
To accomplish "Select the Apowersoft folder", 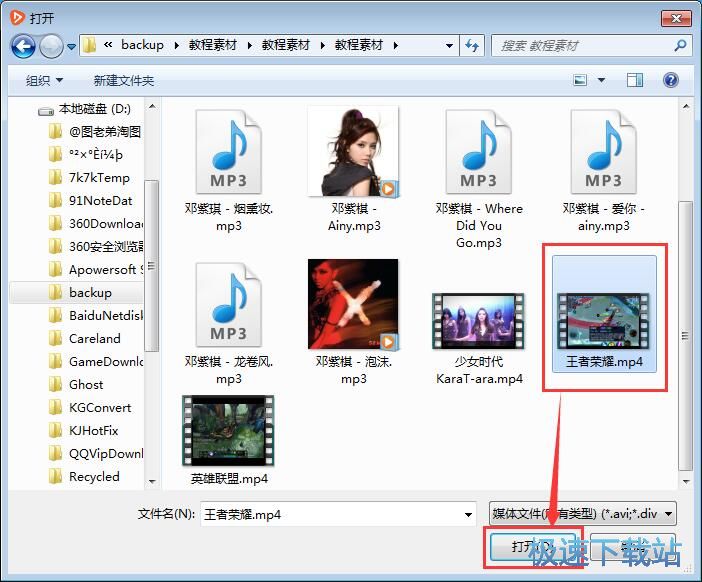I will coord(96,270).
